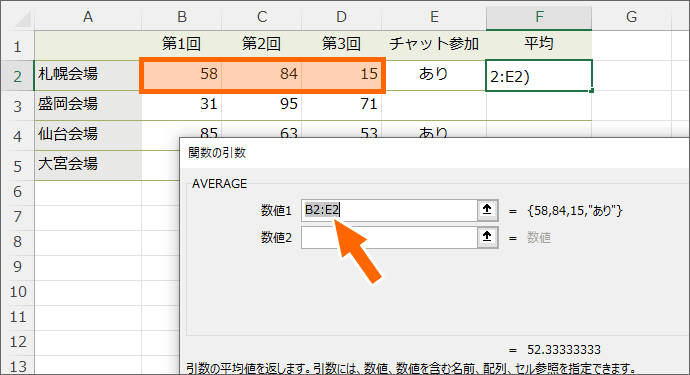Image resolution: width=690 pixels, height=375 pixels.
Task: Select column F header
Action: click(539, 18)
